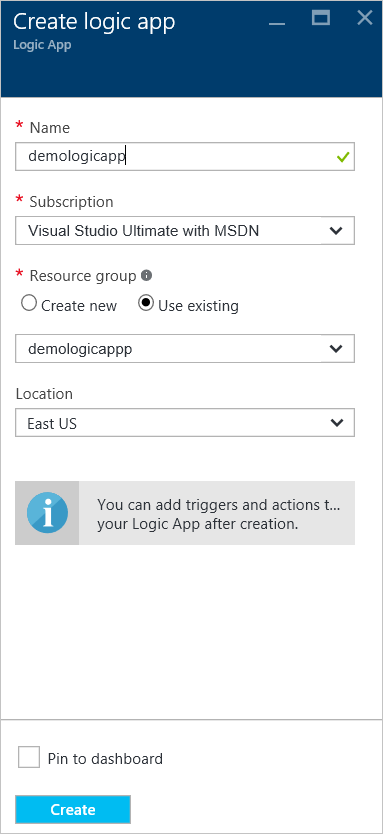This screenshot has width=383, height=834.
Task: Click inside the Name text field
Action: click(185, 156)
